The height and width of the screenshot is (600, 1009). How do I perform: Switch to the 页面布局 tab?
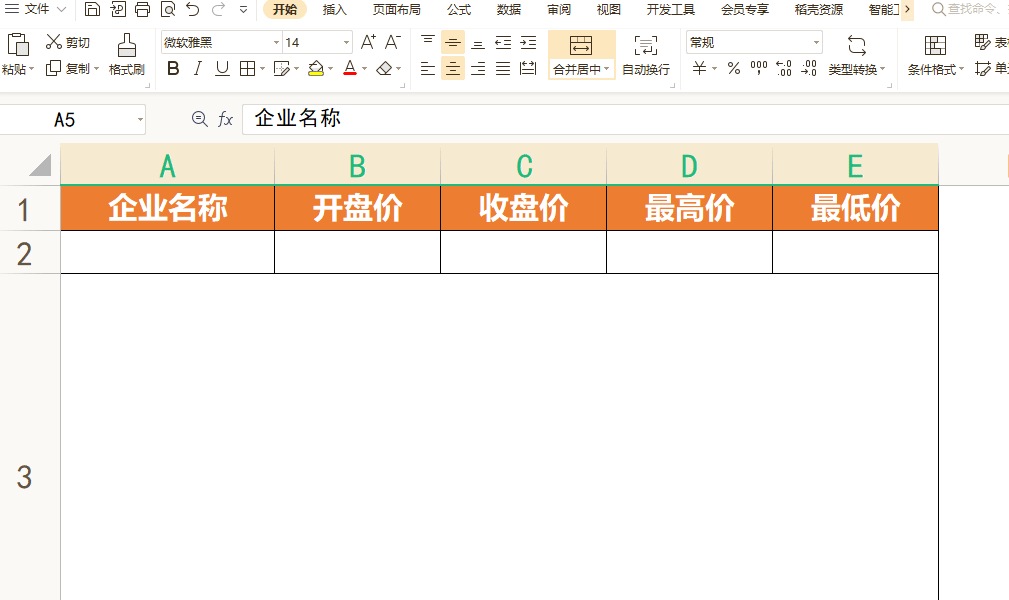tap(396, 10)
